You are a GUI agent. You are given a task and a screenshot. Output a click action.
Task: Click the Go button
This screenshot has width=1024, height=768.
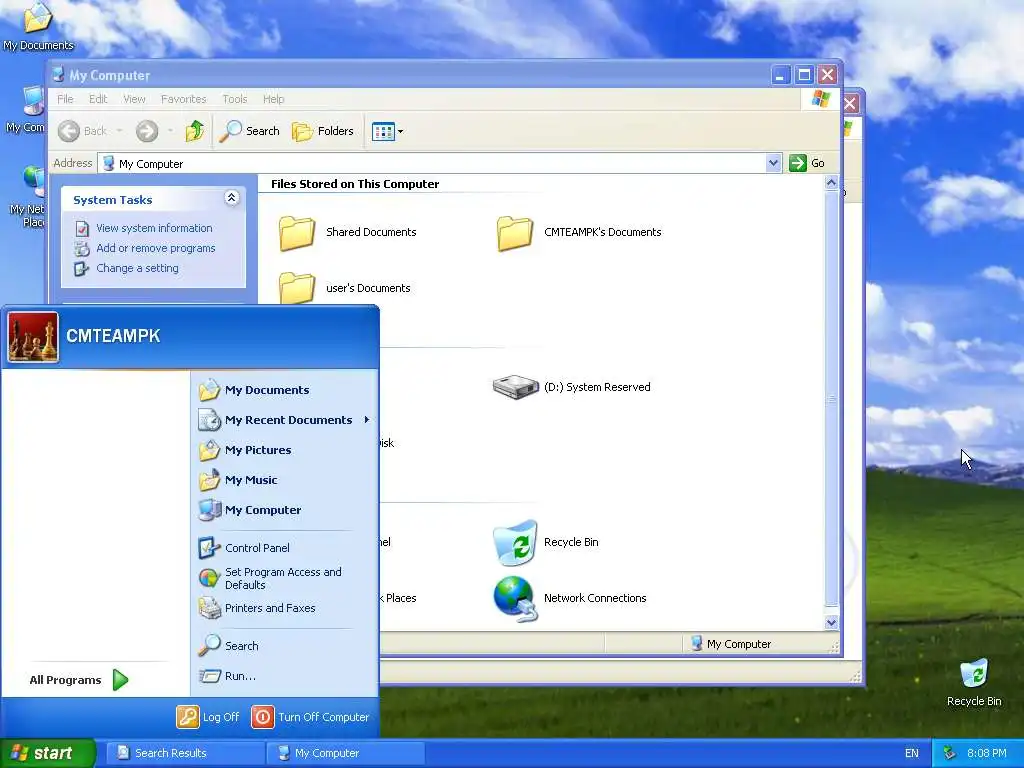807,163
